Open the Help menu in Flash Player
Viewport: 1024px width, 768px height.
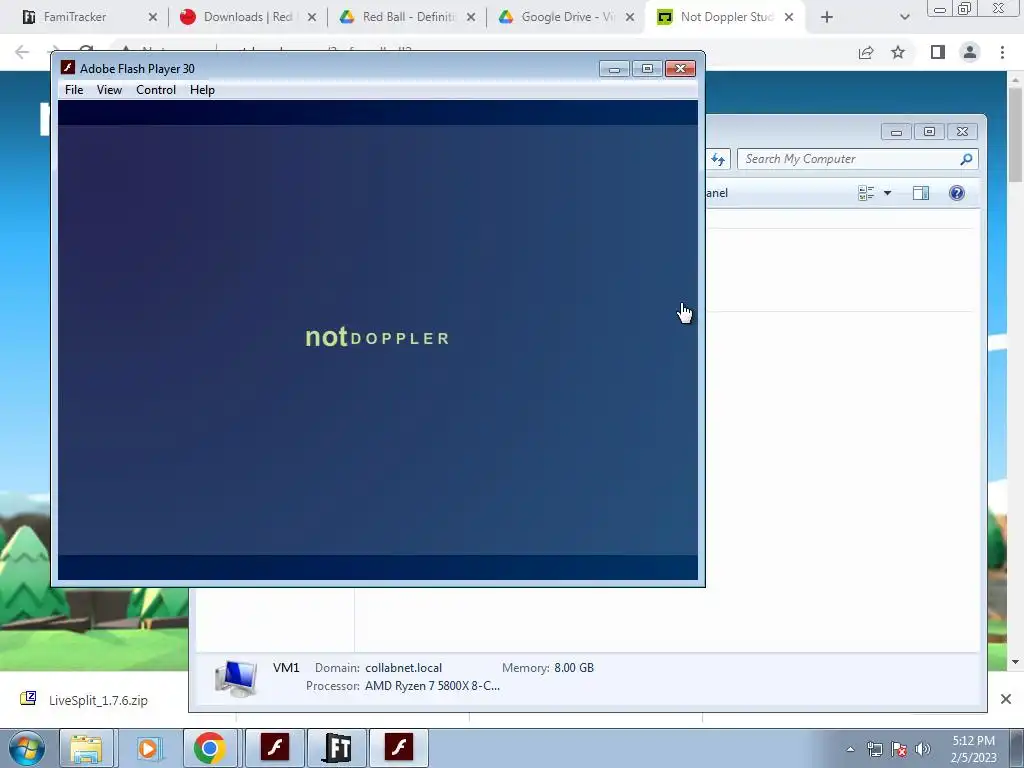click(x=202, y=90)
